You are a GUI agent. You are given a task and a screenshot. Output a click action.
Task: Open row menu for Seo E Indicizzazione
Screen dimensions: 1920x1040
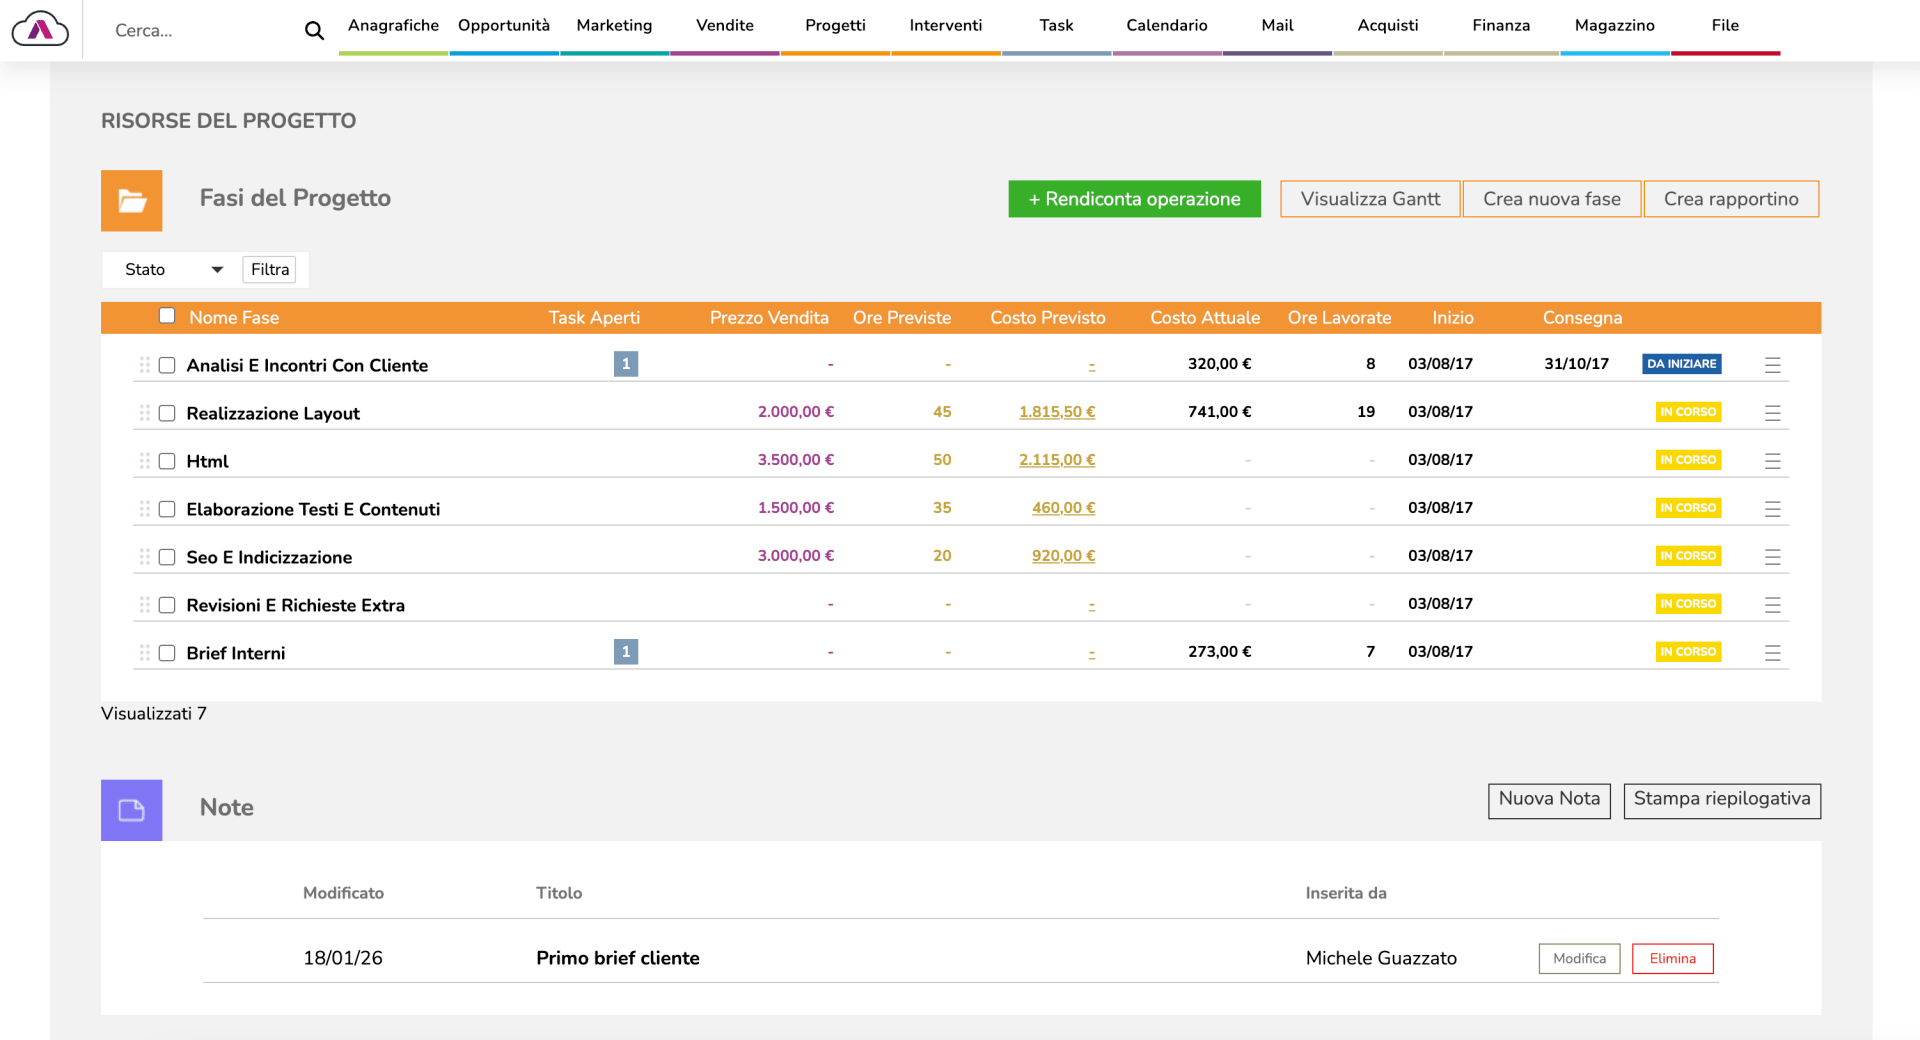click(x=1772, y=557)
